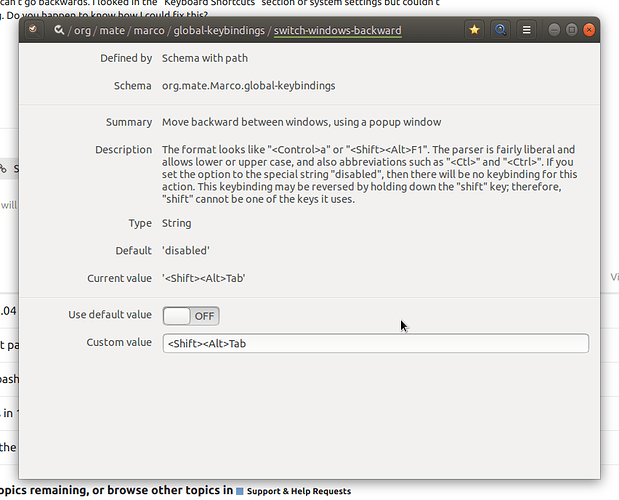This screenshot has width=619, height=500.
Task: Click the description paragraph text
Action: 370,174
